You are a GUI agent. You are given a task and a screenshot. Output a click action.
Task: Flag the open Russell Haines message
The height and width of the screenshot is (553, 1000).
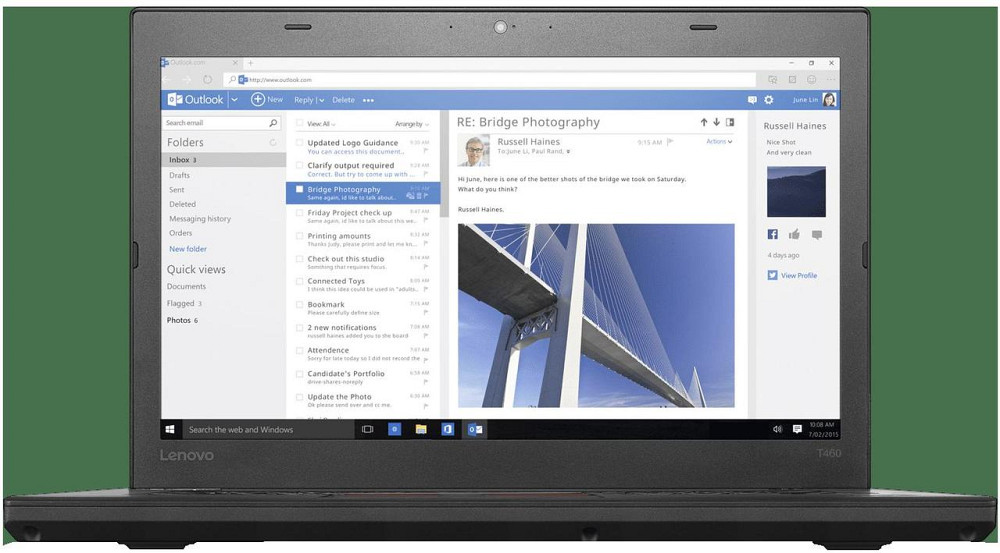click(x=670, y=142)
